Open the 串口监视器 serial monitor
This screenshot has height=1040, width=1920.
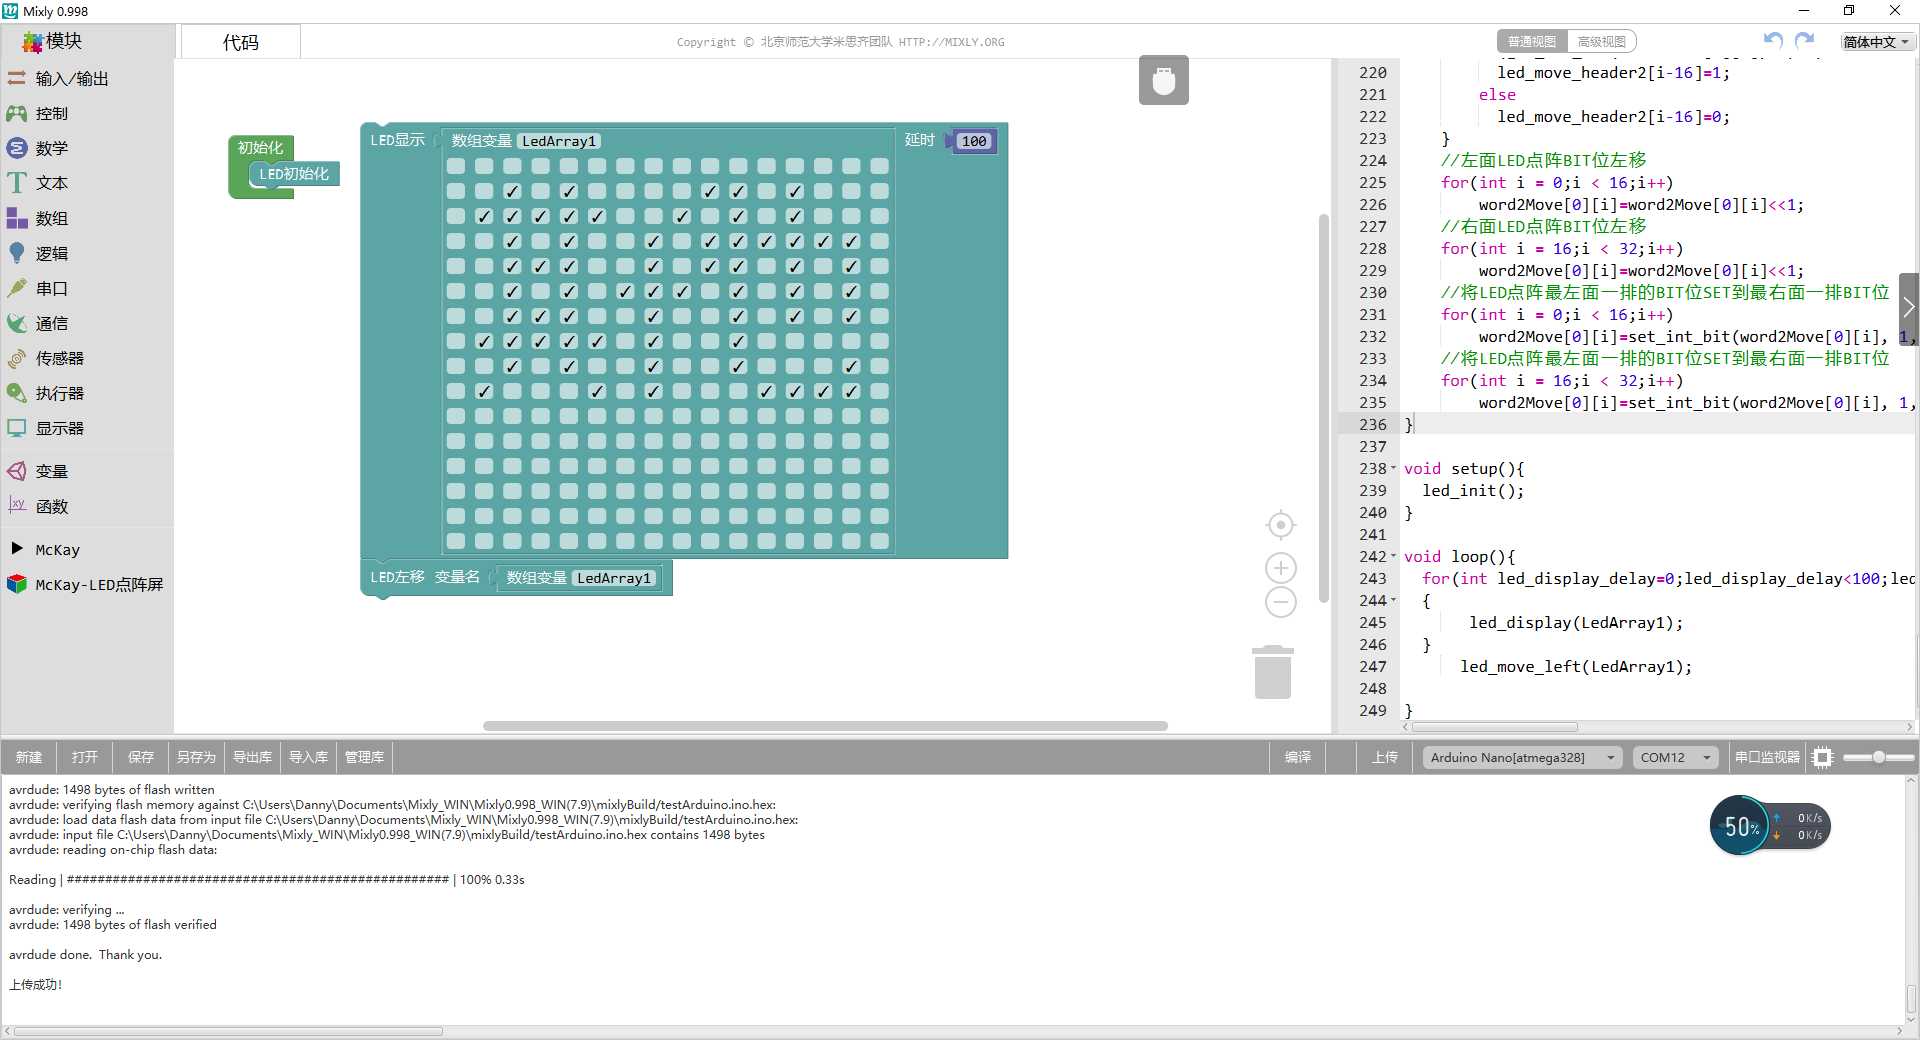coord(1767,757)
